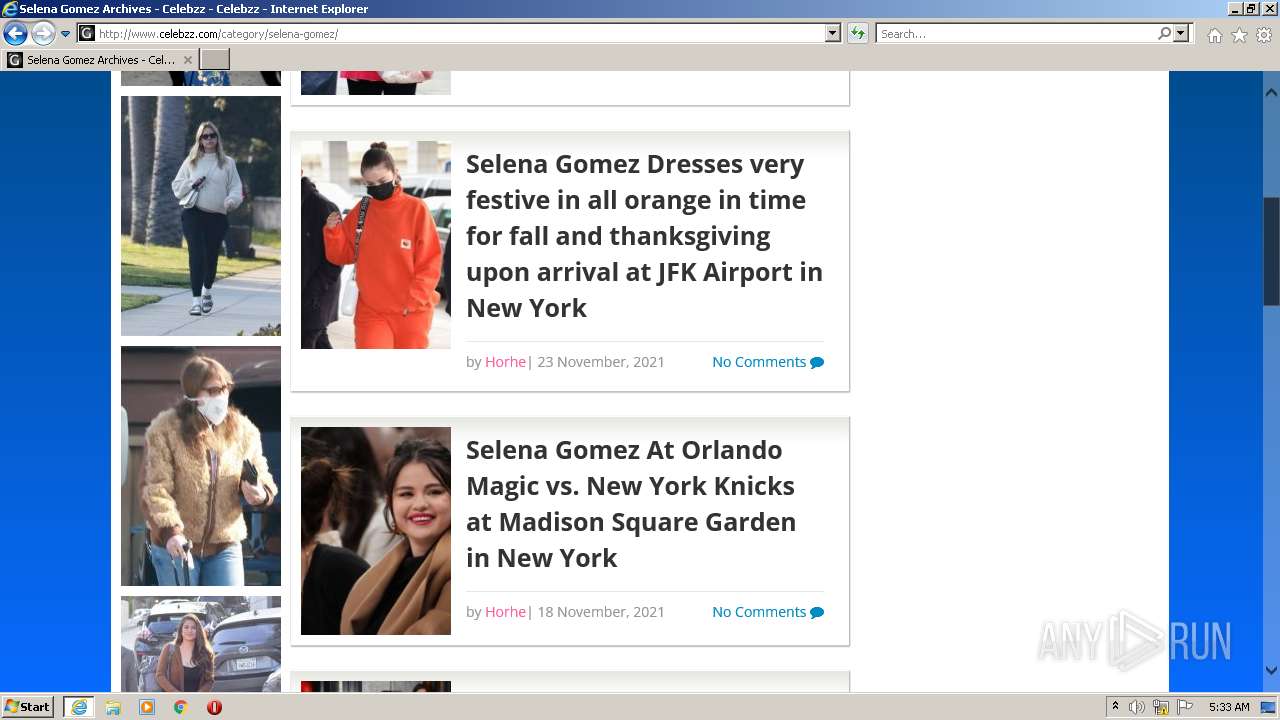Click the '18 November, 2021' date text
The image size is (1280, 720).
tap(601, 612)
